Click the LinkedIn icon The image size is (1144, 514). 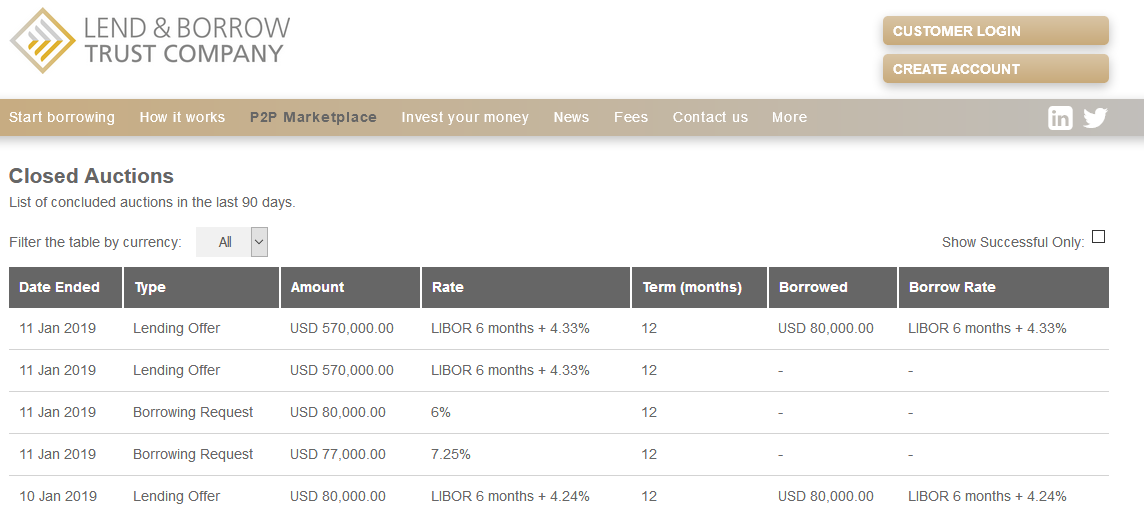coord(1060,118)
